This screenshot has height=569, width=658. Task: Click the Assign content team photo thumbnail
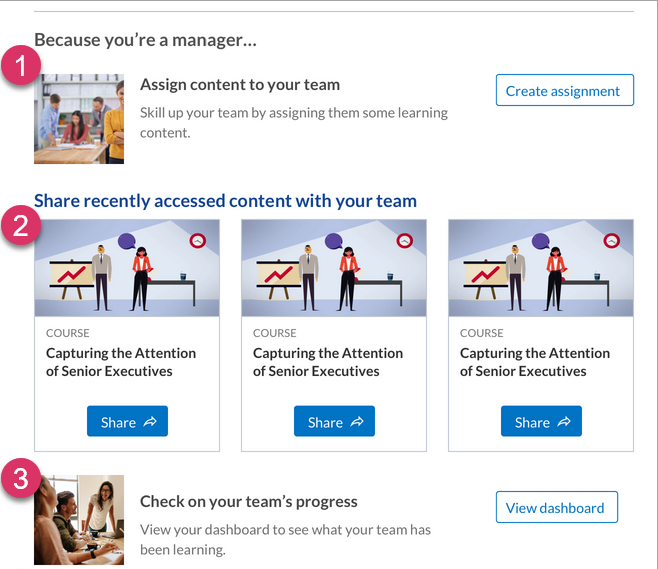(79, 118)
